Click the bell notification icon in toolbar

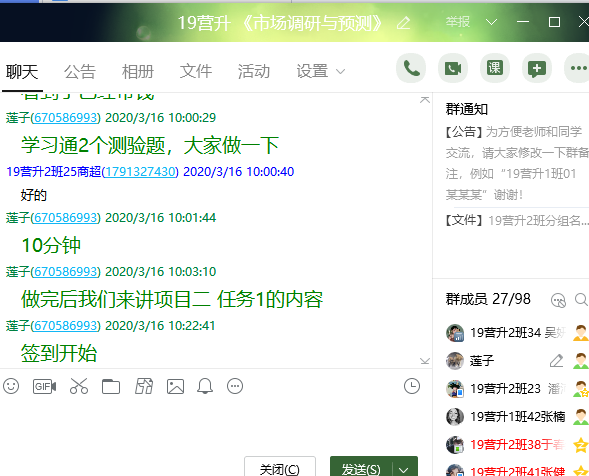(x=205, y=386)
